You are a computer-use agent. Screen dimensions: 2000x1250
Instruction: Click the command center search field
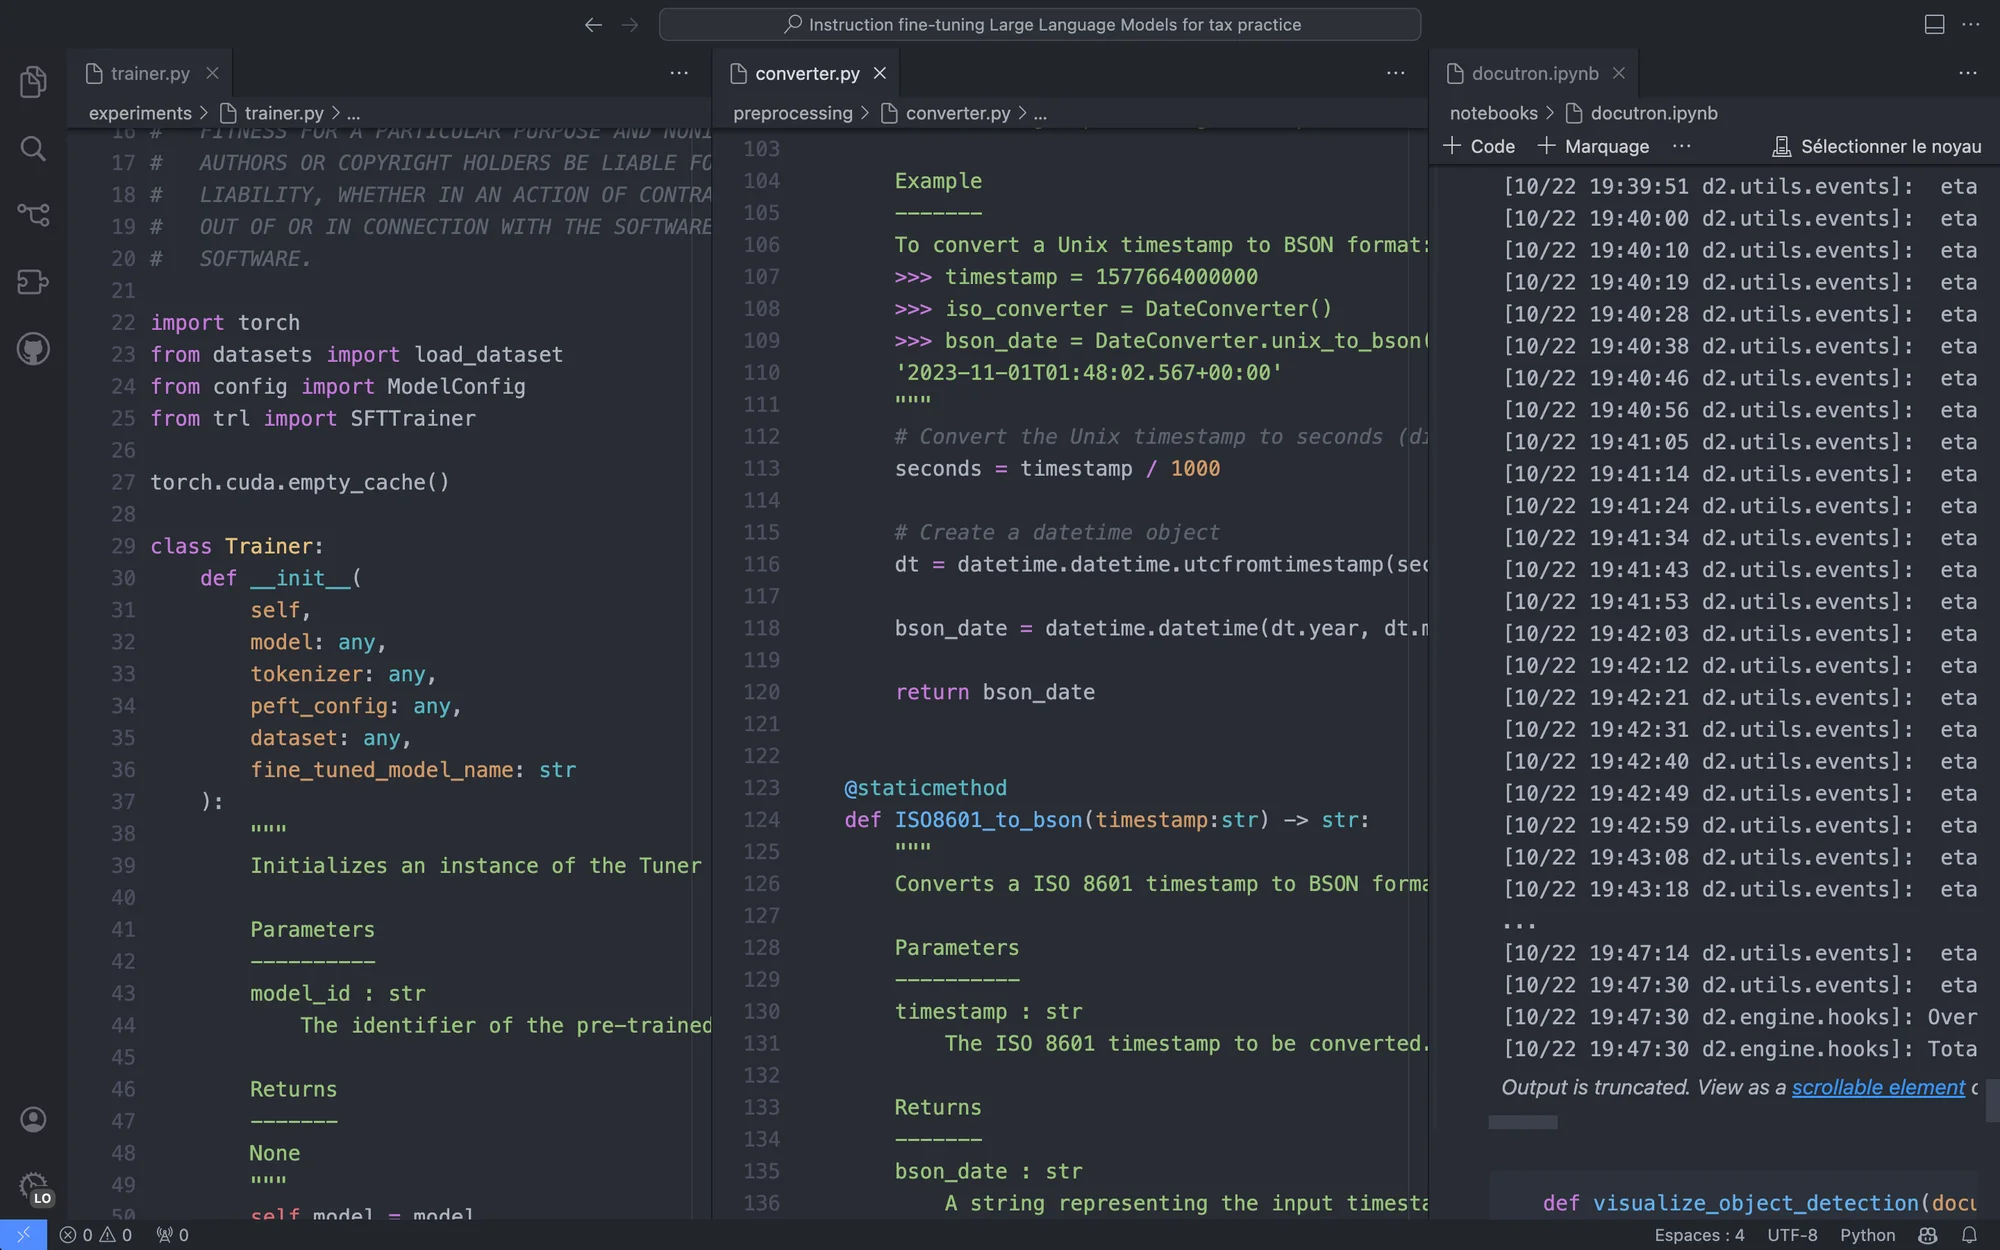1039,24
